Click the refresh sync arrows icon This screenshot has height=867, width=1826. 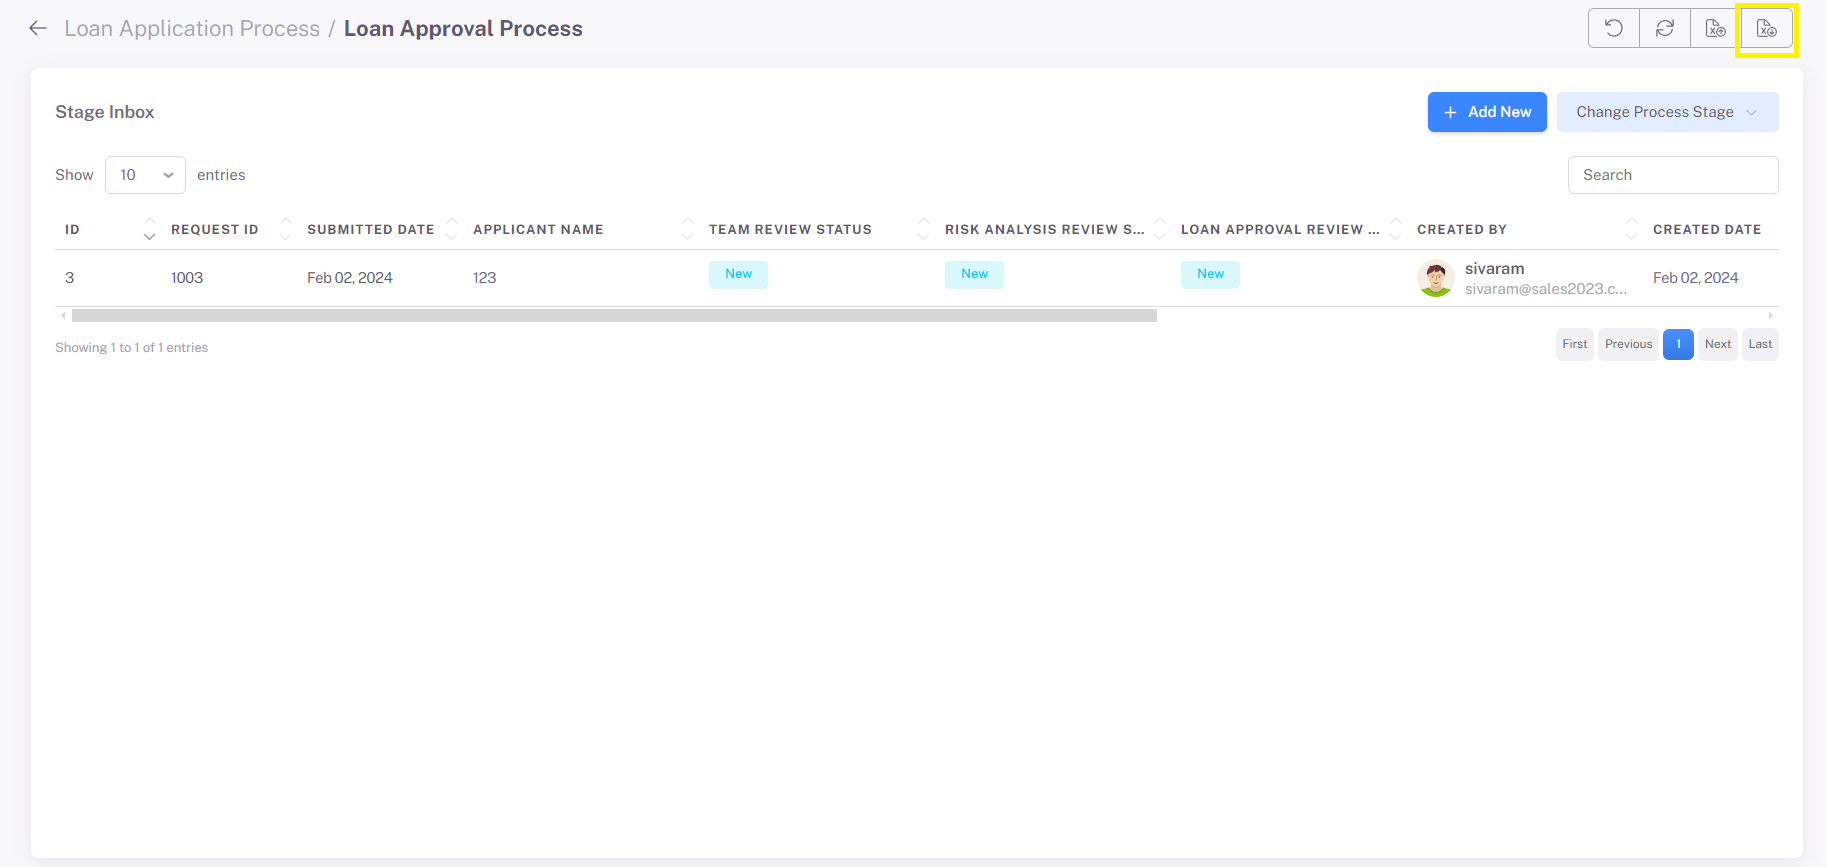[x=1665, y=28]
